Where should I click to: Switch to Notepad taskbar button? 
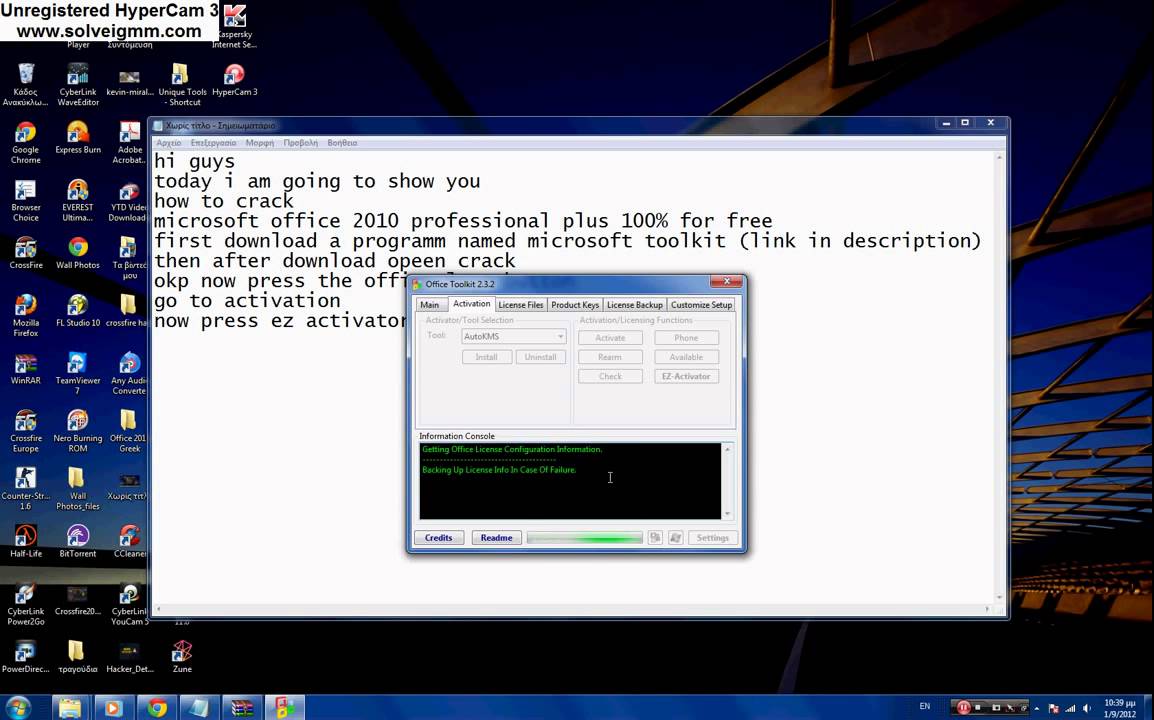[199, 707]
